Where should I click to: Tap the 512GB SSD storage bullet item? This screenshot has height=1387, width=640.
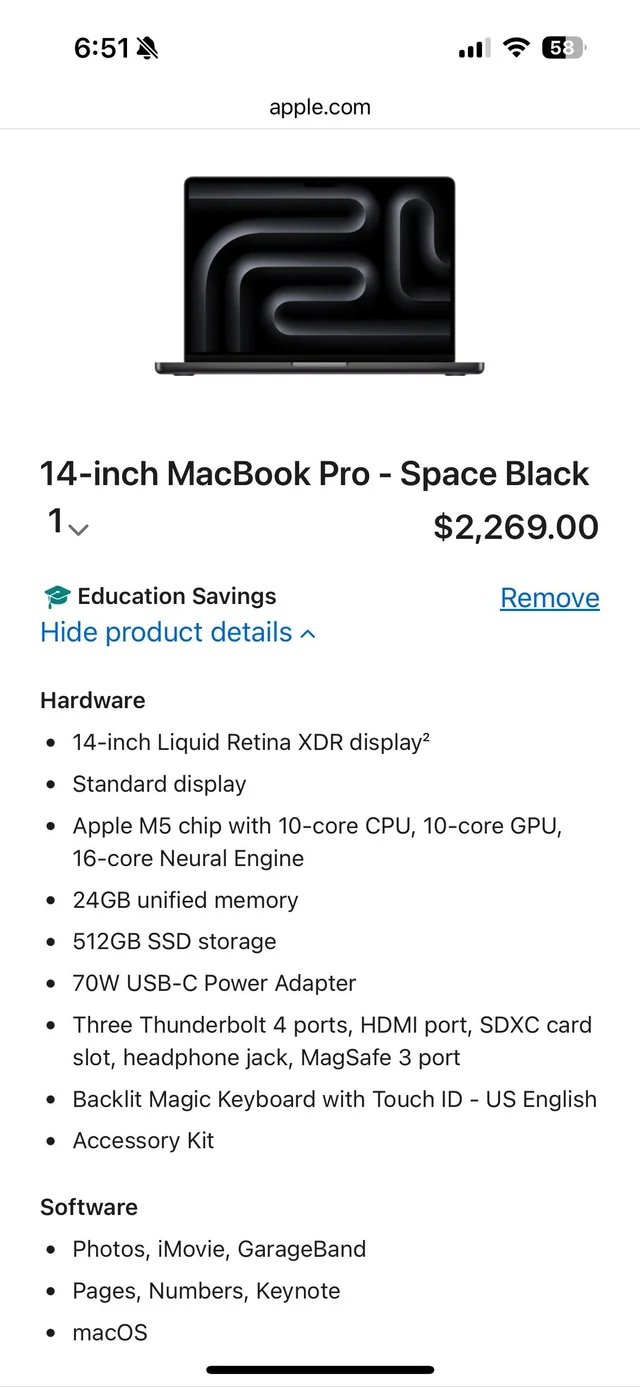tap(174, 941)
